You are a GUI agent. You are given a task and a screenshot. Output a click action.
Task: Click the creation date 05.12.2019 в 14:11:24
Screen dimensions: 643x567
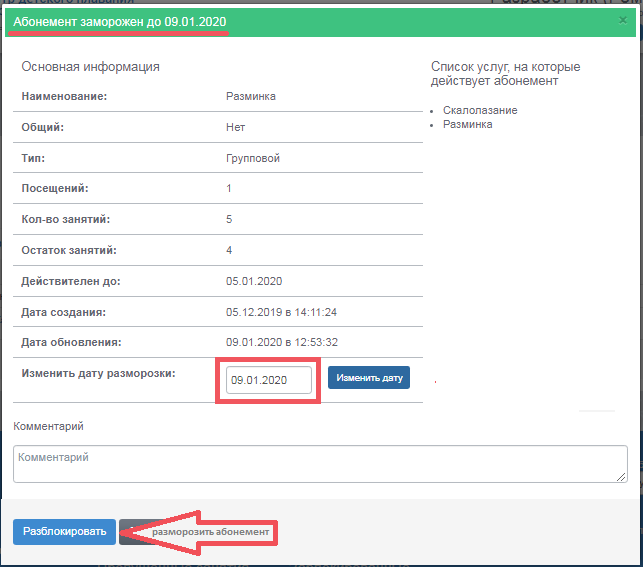point(281,312)
